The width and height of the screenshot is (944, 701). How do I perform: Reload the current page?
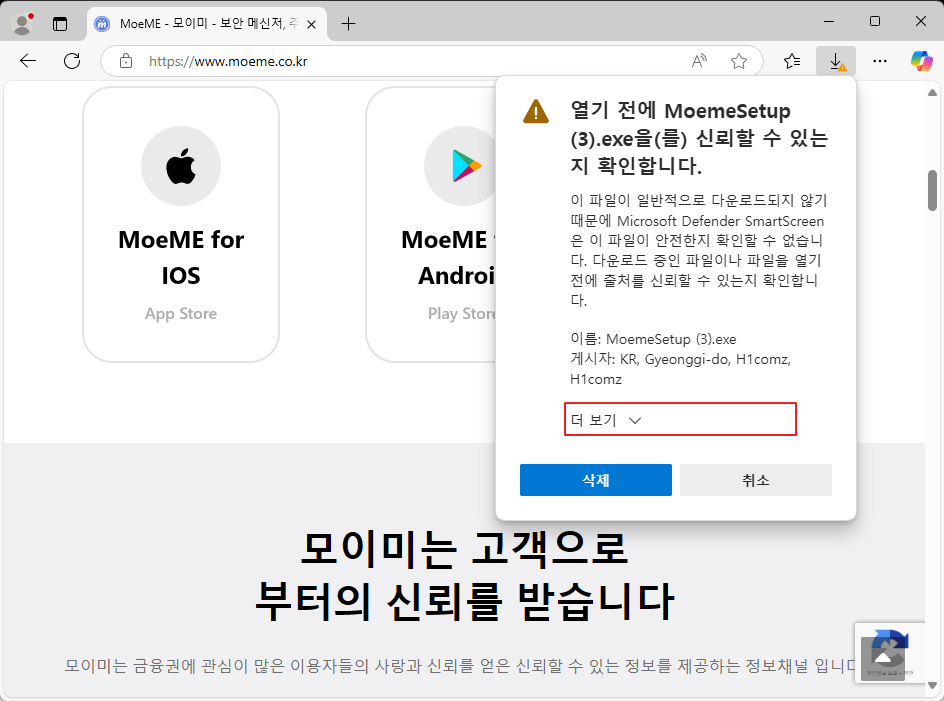point(72,61)
